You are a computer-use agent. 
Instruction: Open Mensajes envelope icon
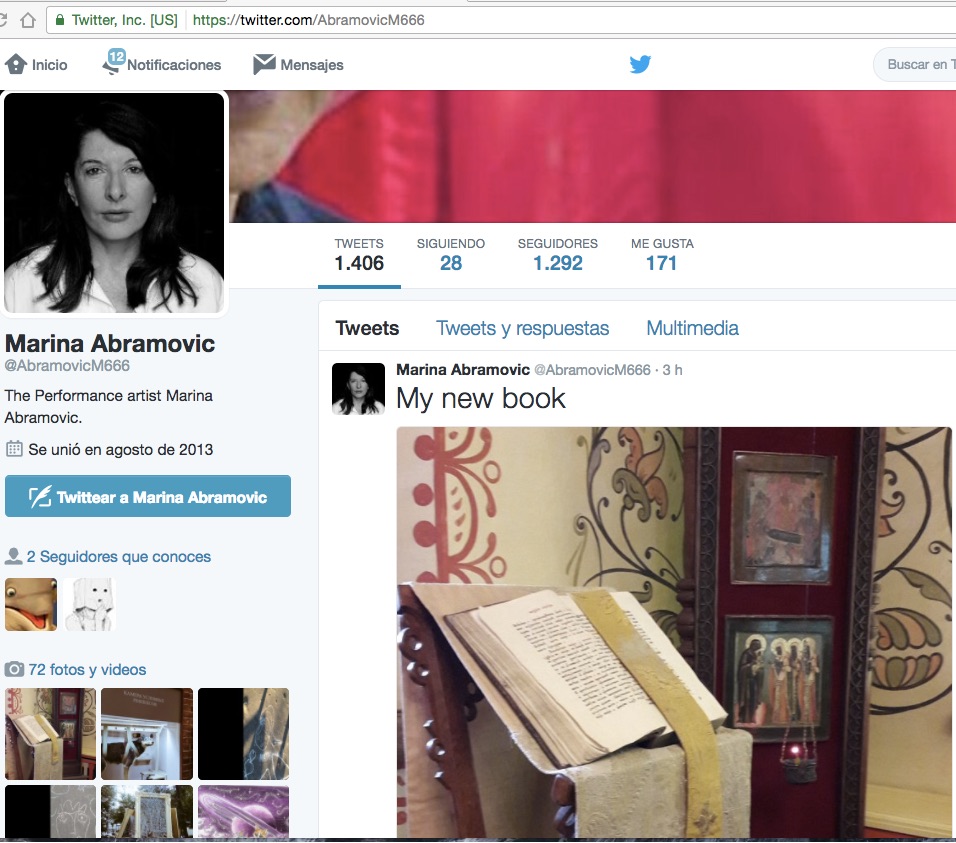[x=264, y=65]
